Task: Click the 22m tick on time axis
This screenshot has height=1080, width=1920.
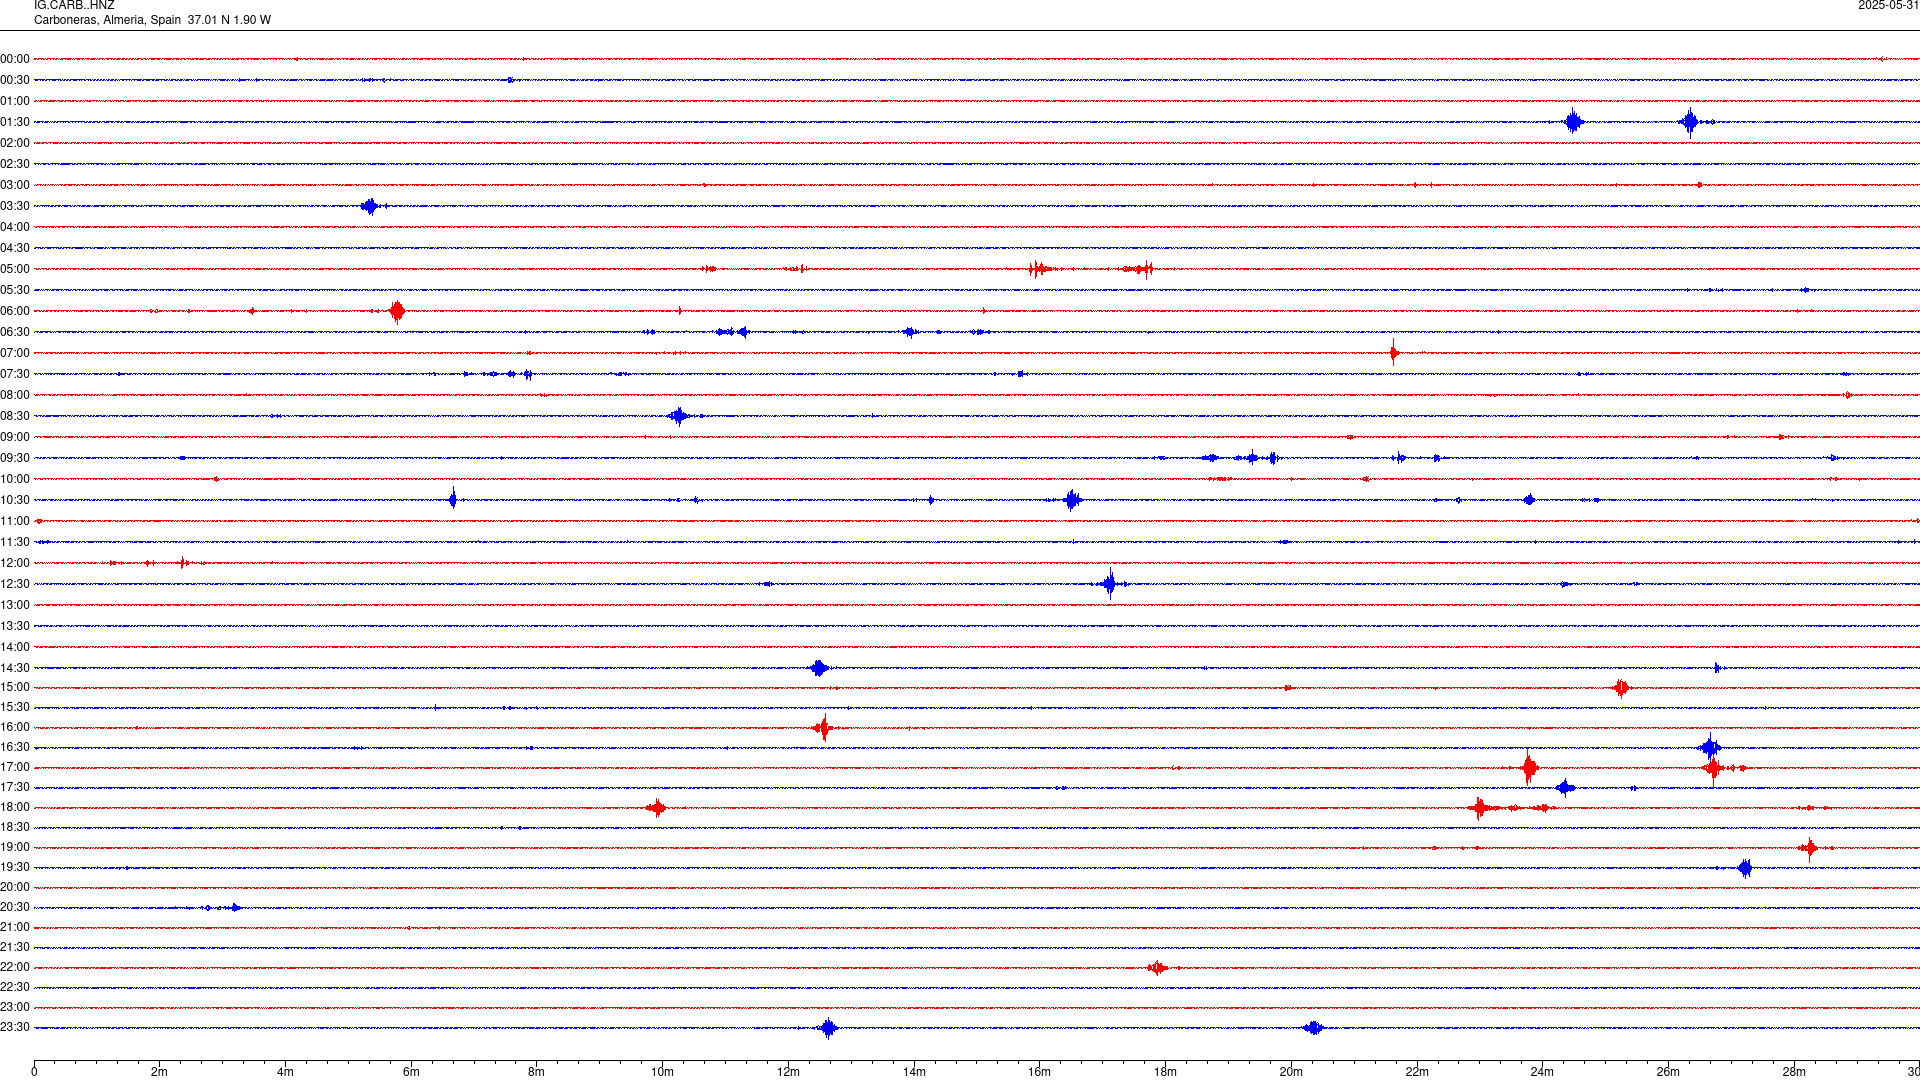Action: (x=1417, y=1072)
